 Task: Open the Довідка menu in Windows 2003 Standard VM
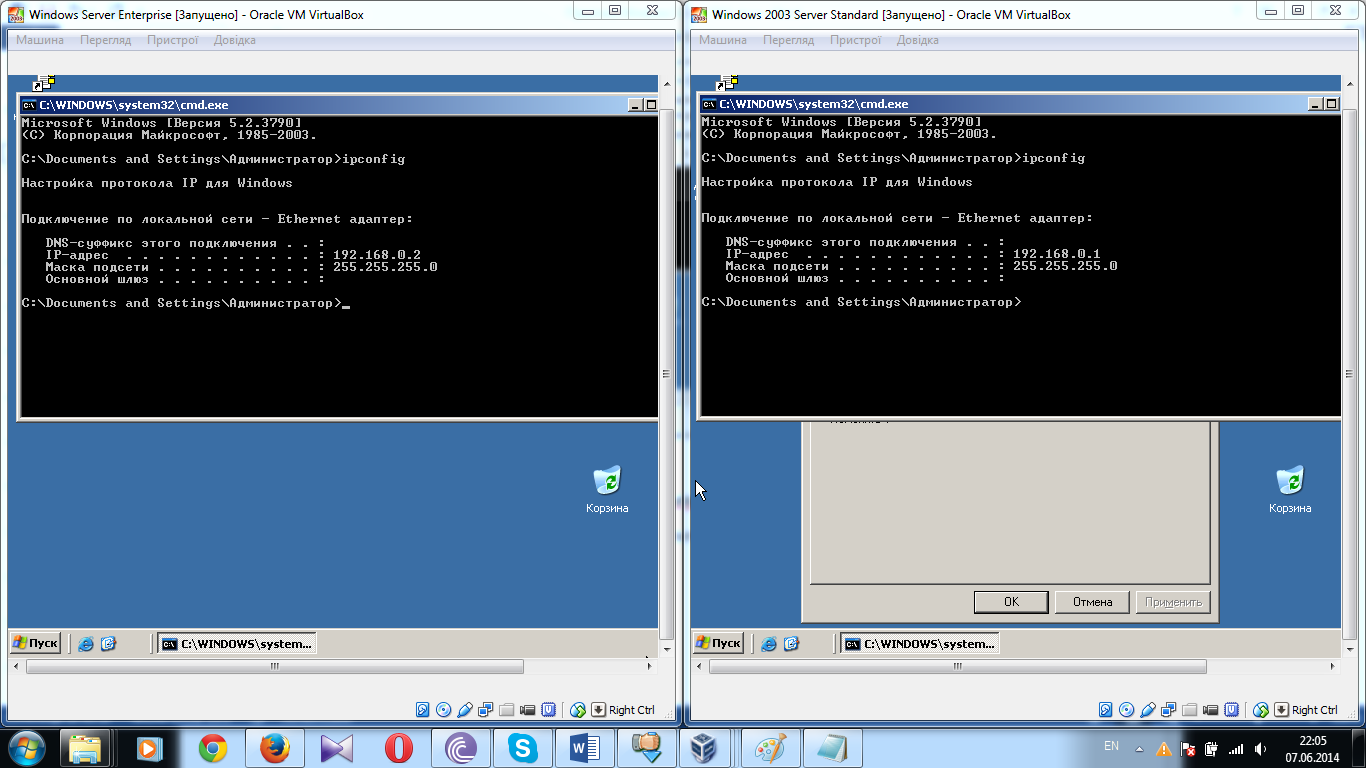coord(917,40)
